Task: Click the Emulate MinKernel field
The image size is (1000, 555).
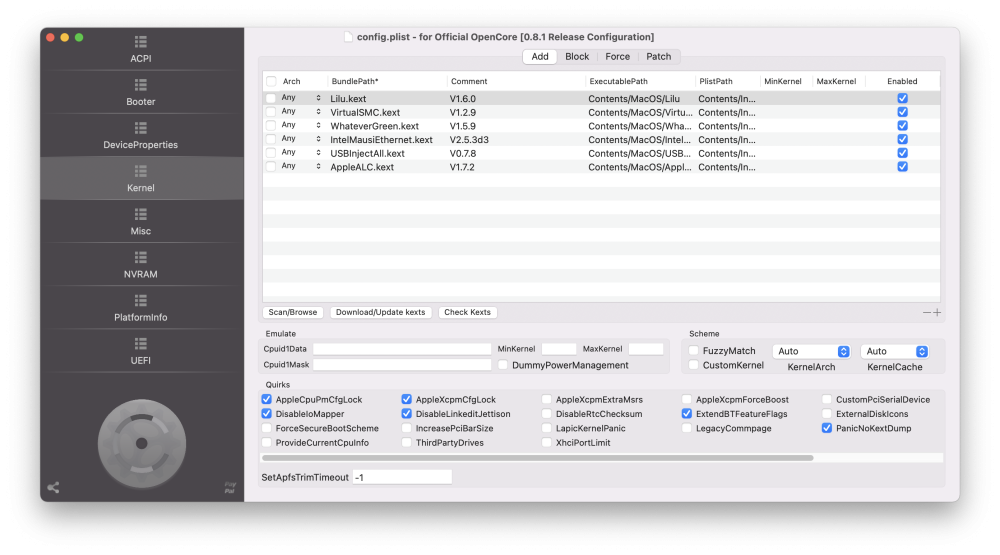Action: (559, 349)
